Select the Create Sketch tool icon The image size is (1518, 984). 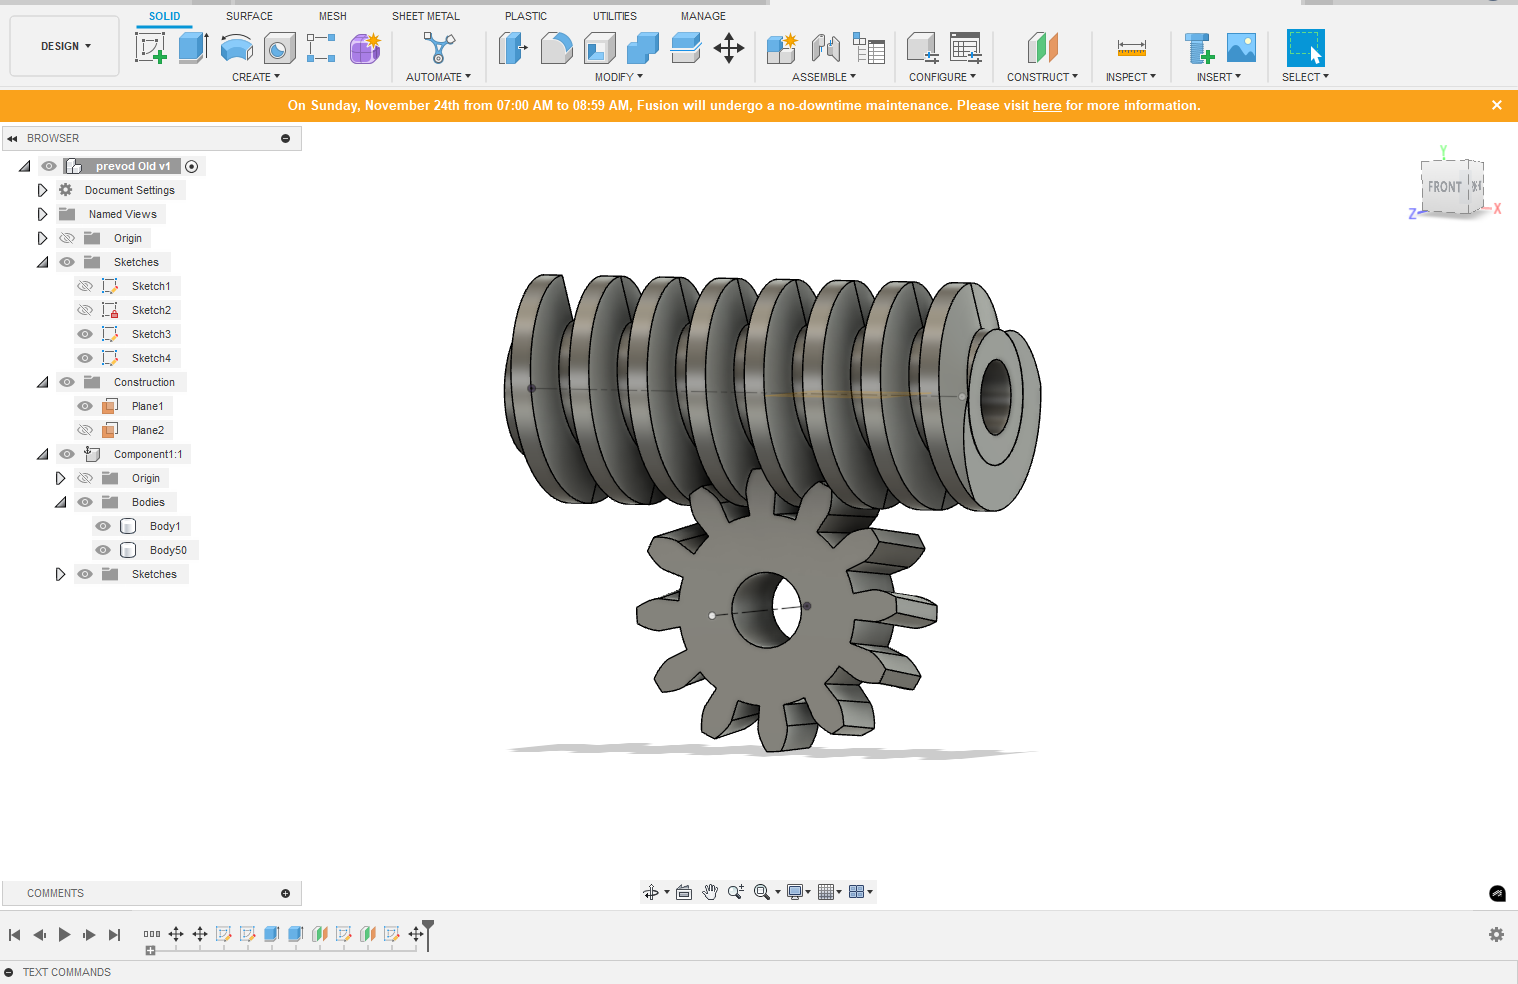[151, 47]
